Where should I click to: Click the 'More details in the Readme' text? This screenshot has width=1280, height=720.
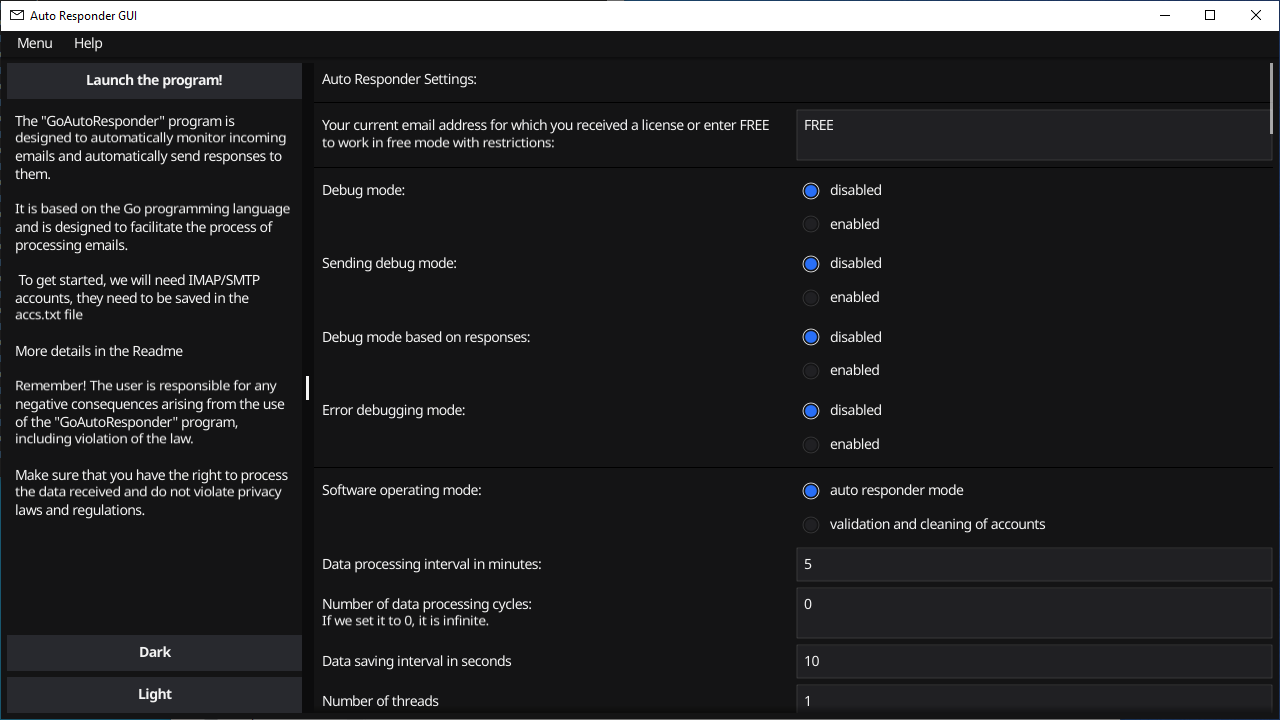point(99,351)
